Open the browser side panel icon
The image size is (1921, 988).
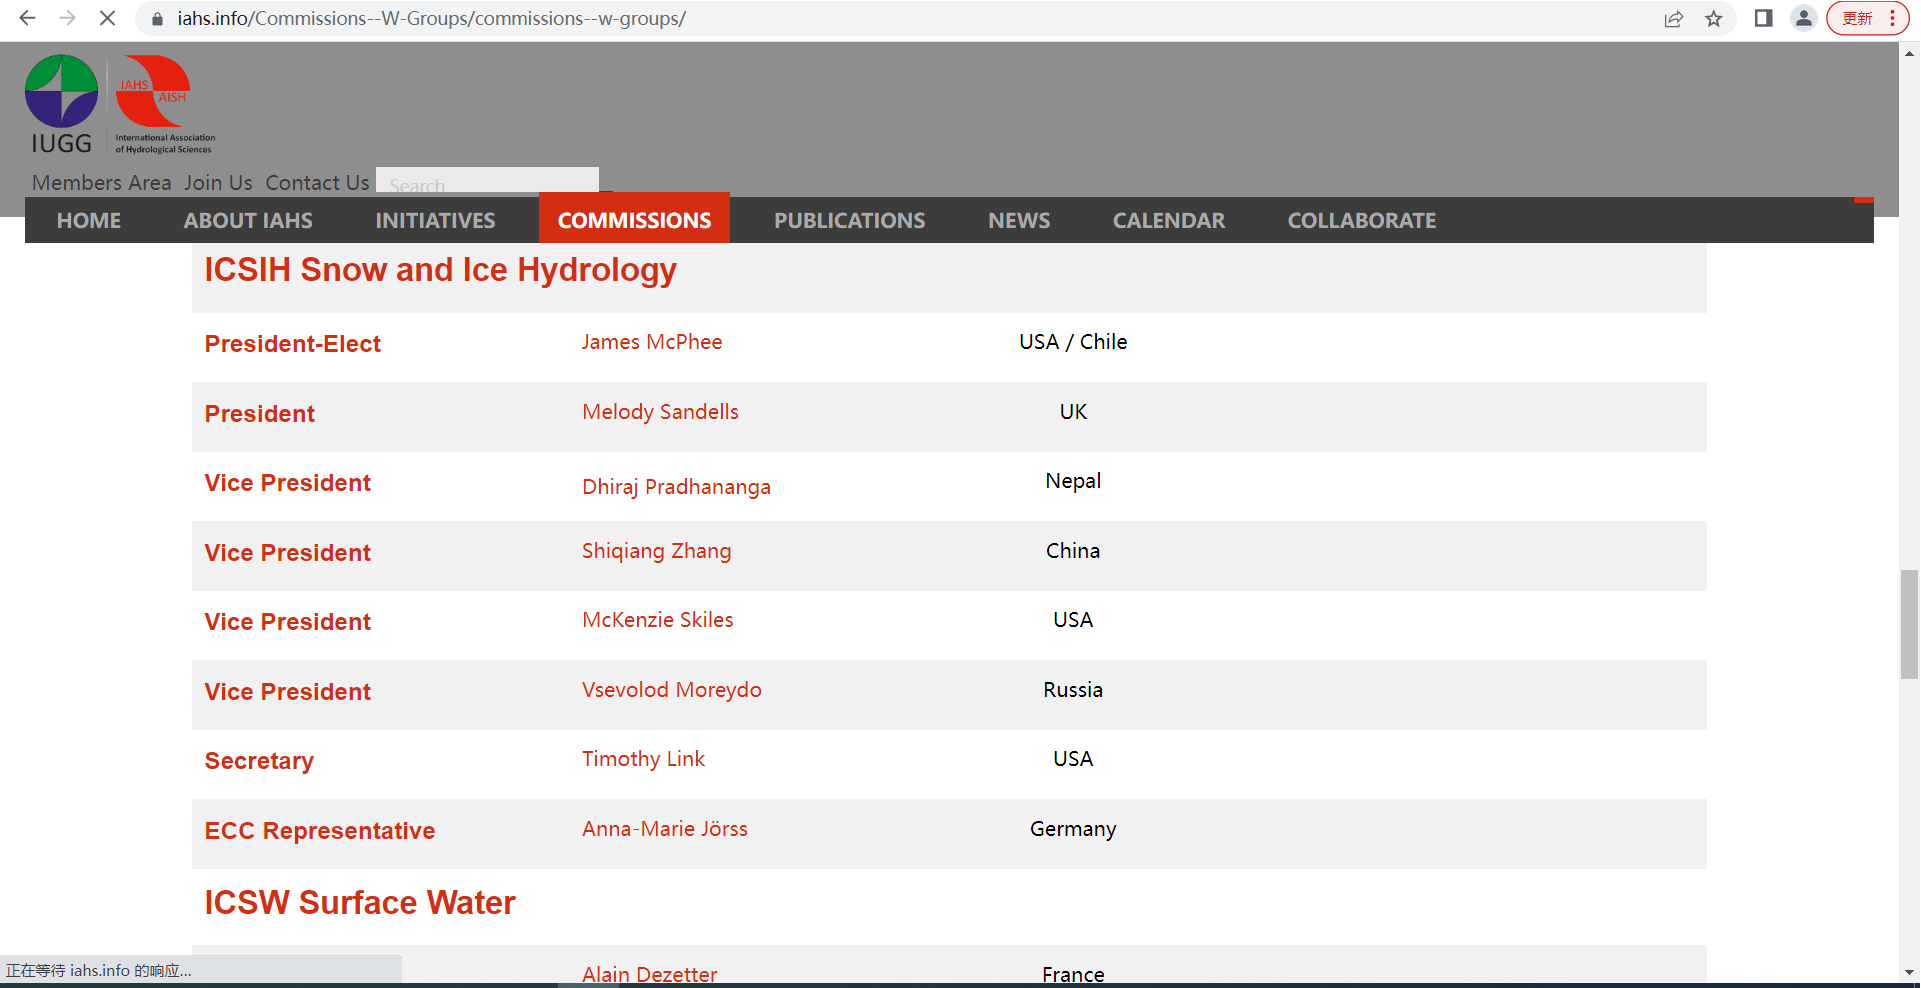click(x=1763, y=18)
